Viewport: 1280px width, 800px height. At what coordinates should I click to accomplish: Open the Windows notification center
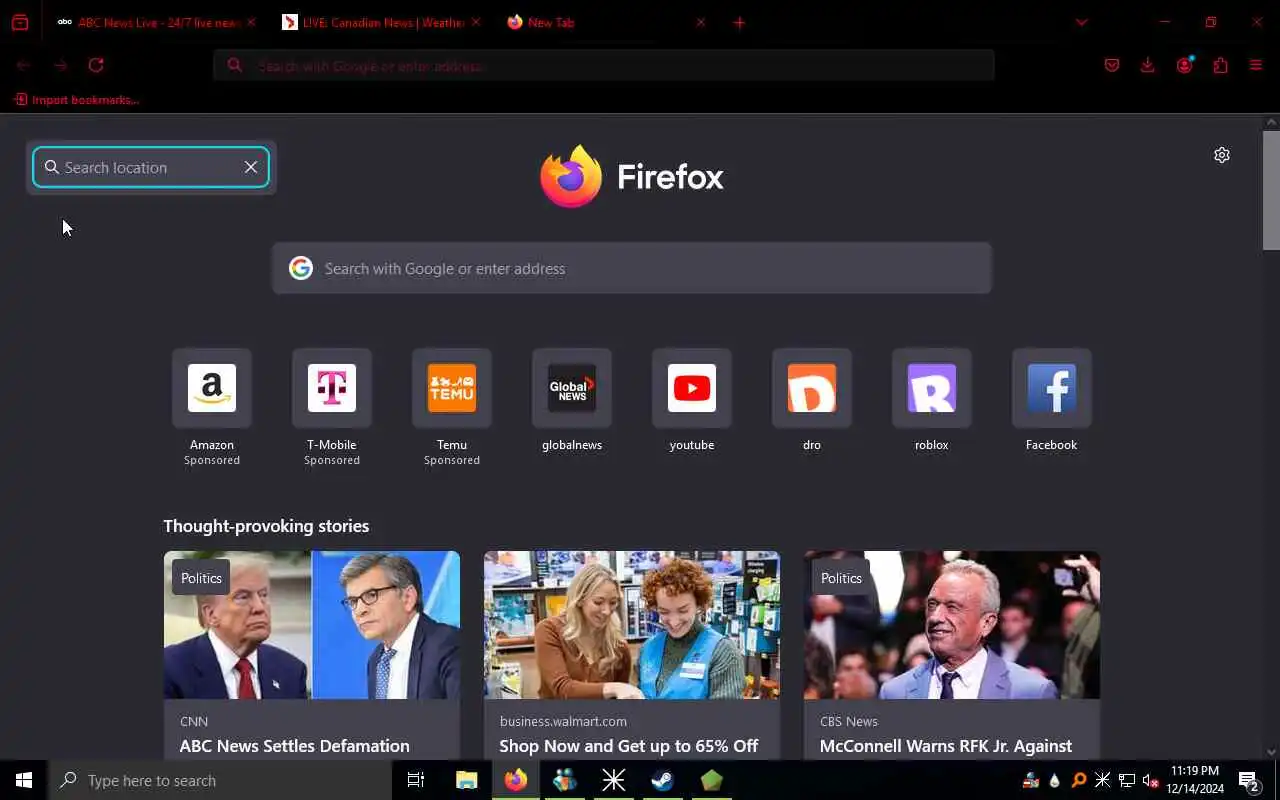tap(1248, 780)
